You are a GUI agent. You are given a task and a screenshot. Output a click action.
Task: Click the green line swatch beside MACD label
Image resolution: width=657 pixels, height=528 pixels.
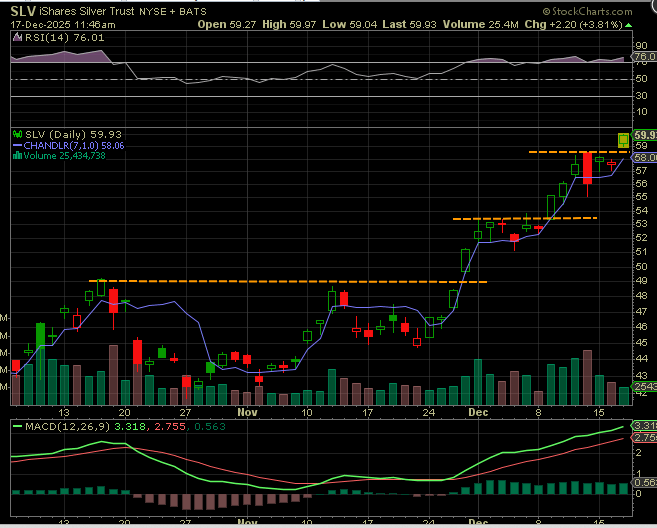point(18,426)
